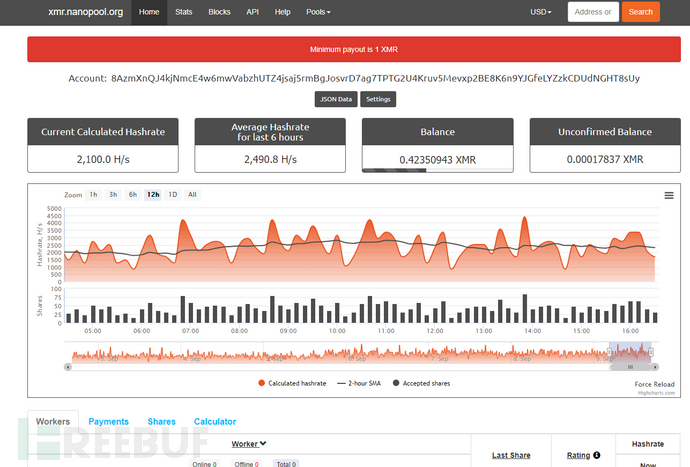Screen dimensions: 690x467
Task: Select the 12h zoom range
Action: pyautogui.click(x=153, y=195)
